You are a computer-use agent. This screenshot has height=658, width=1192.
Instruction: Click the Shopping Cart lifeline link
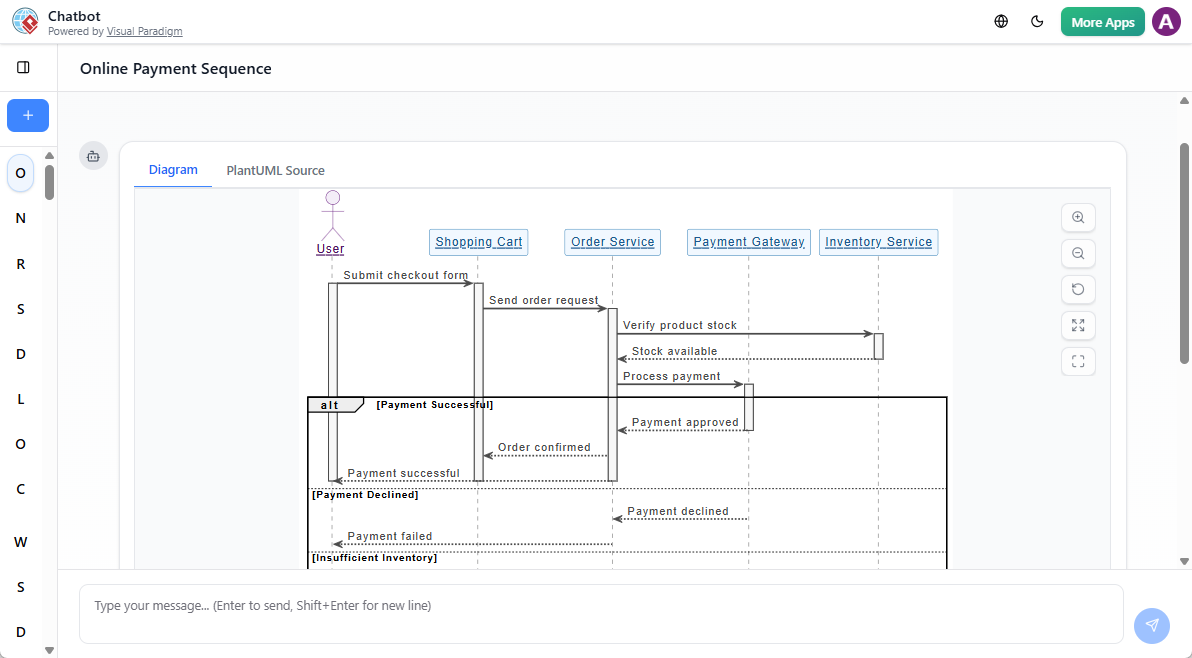pos(478,241)
